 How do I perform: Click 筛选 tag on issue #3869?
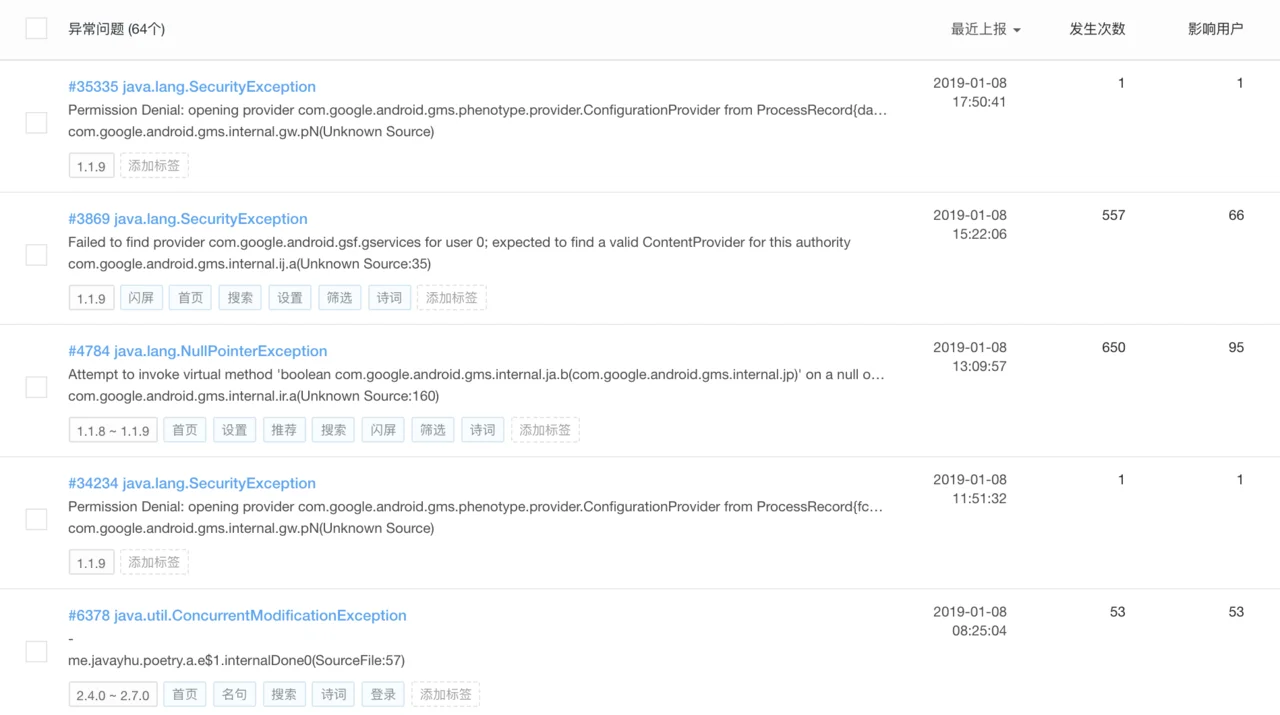point(339,298)
